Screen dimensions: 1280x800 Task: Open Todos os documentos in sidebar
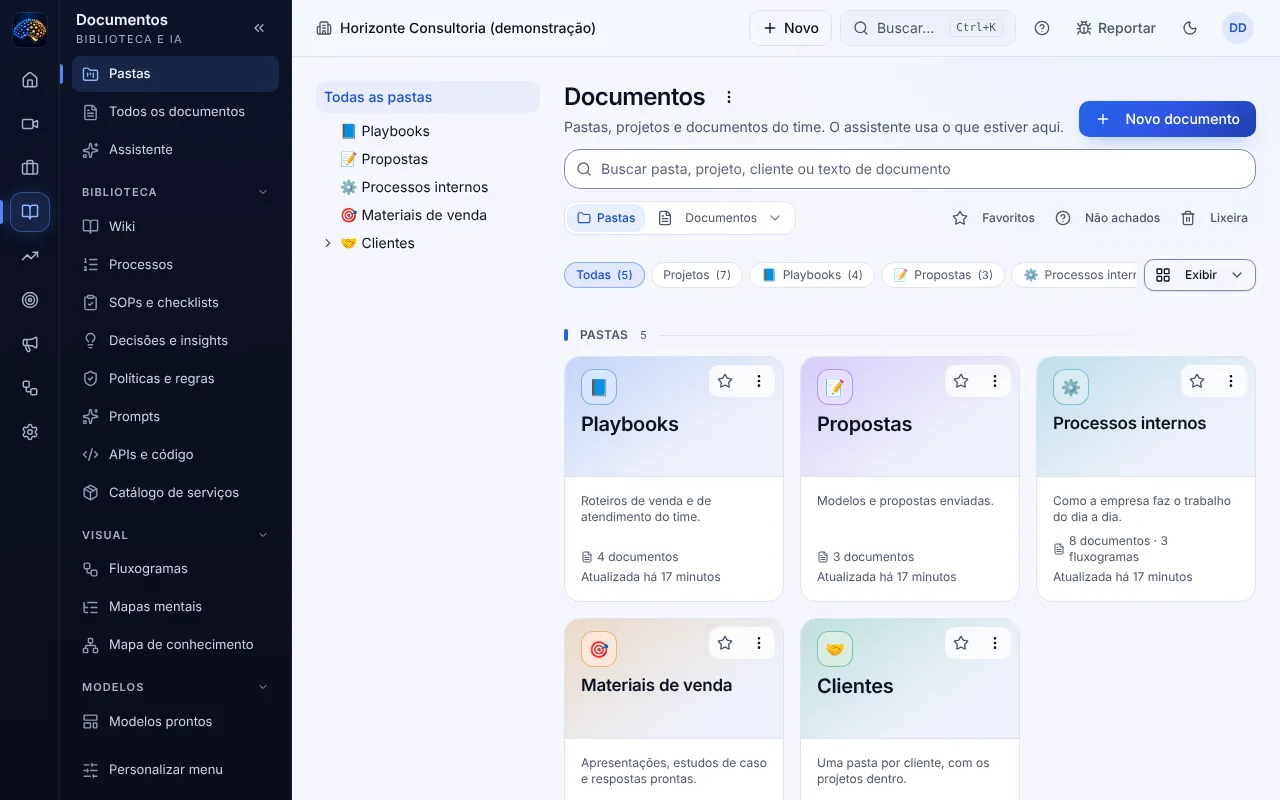176,111
